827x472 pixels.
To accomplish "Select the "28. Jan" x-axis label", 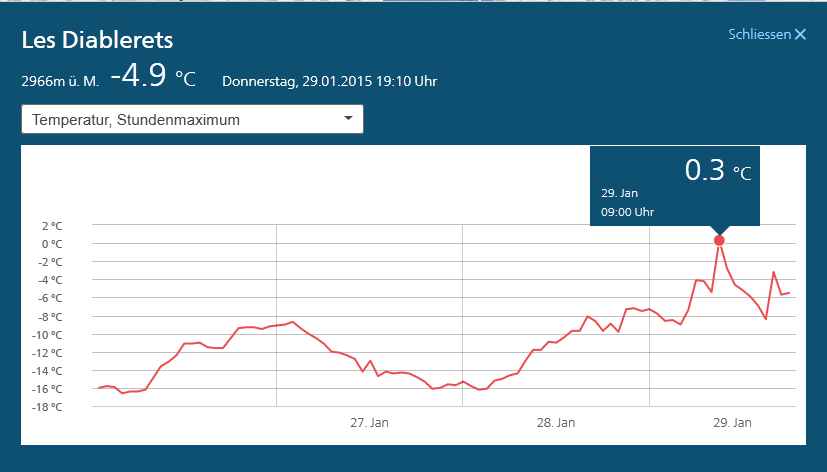I will [x=555, y=423].
